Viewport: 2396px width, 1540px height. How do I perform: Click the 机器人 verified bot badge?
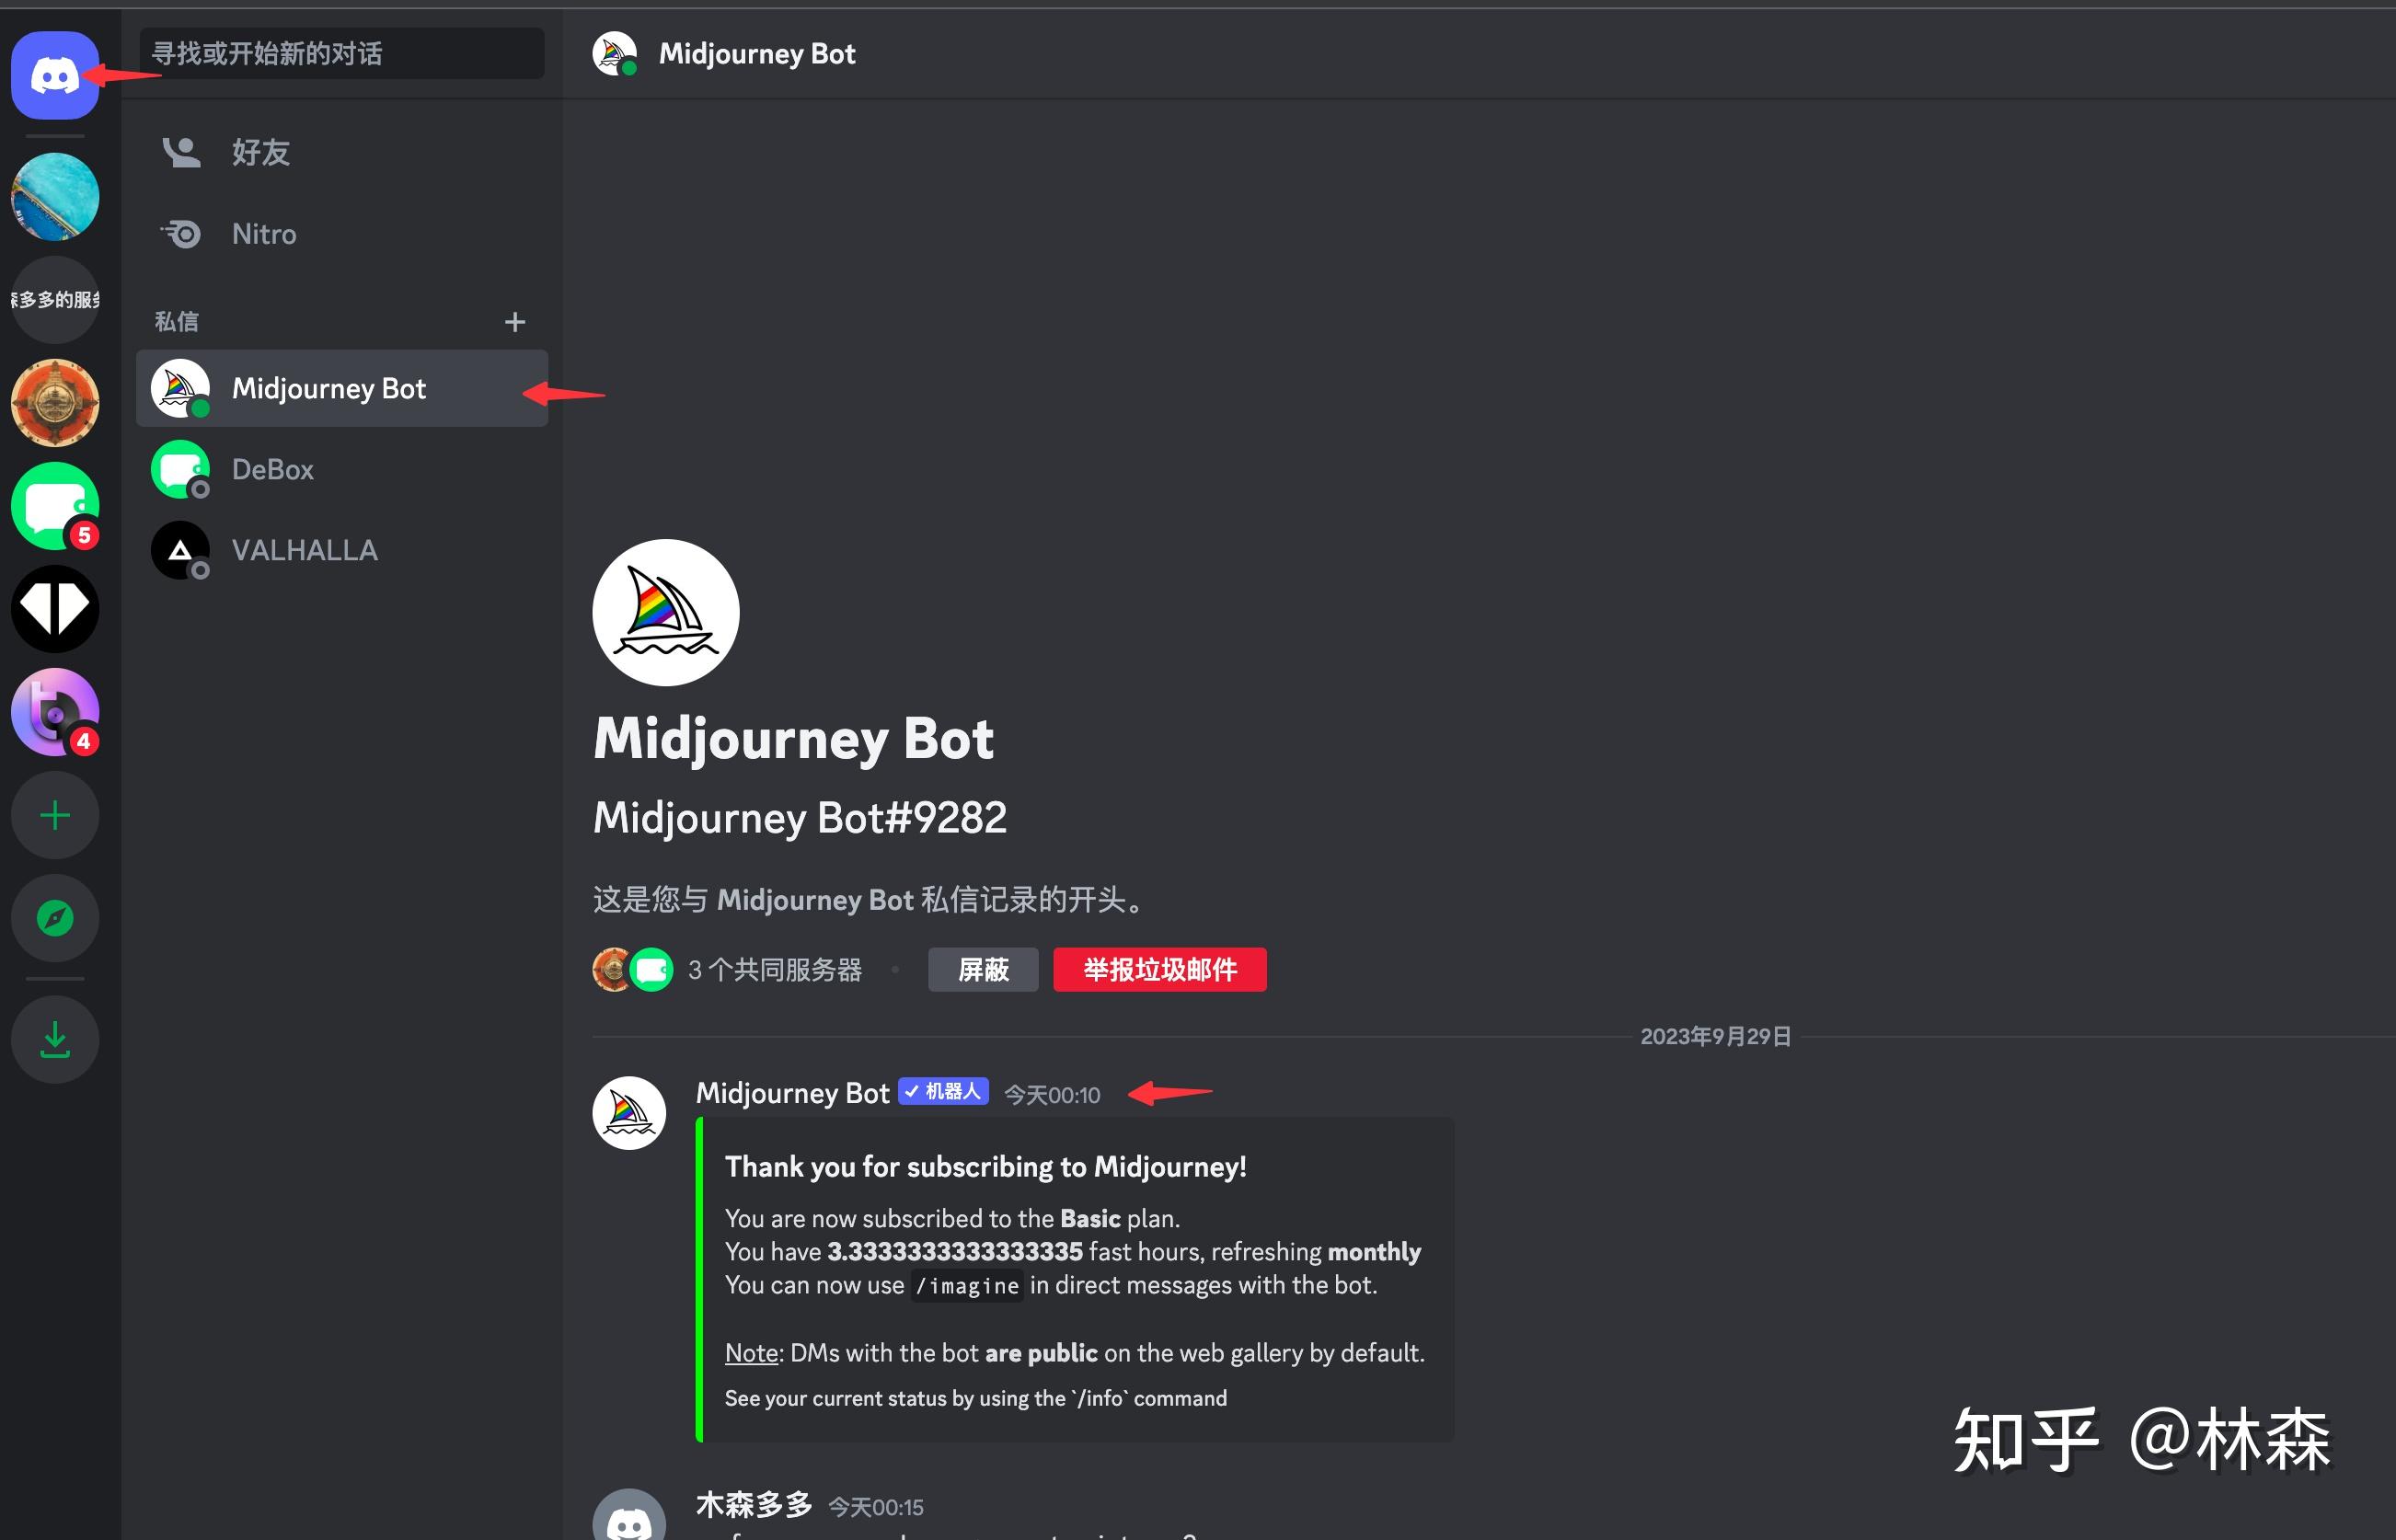tap(943, 1092)
